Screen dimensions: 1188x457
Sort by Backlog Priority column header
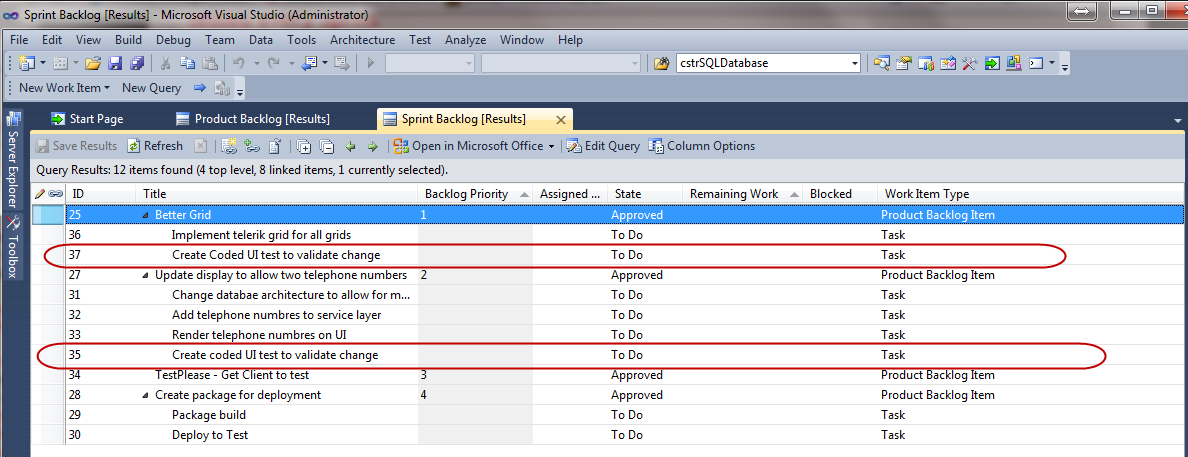[466, 194]
